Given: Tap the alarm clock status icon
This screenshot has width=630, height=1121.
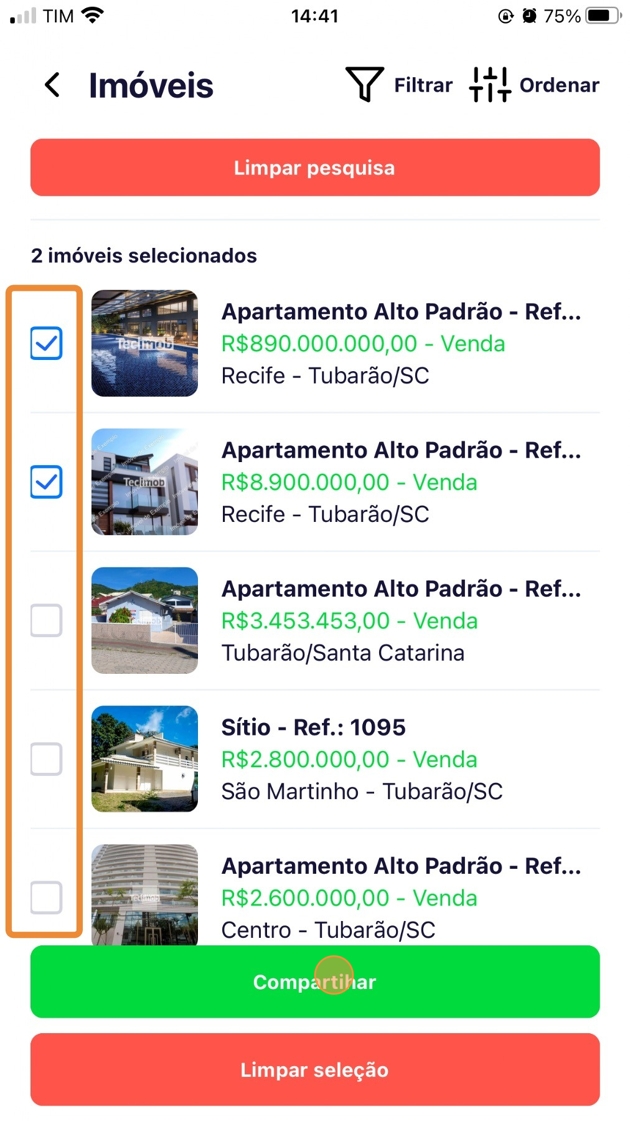Looking at the screenshot, I should [529, 16].
